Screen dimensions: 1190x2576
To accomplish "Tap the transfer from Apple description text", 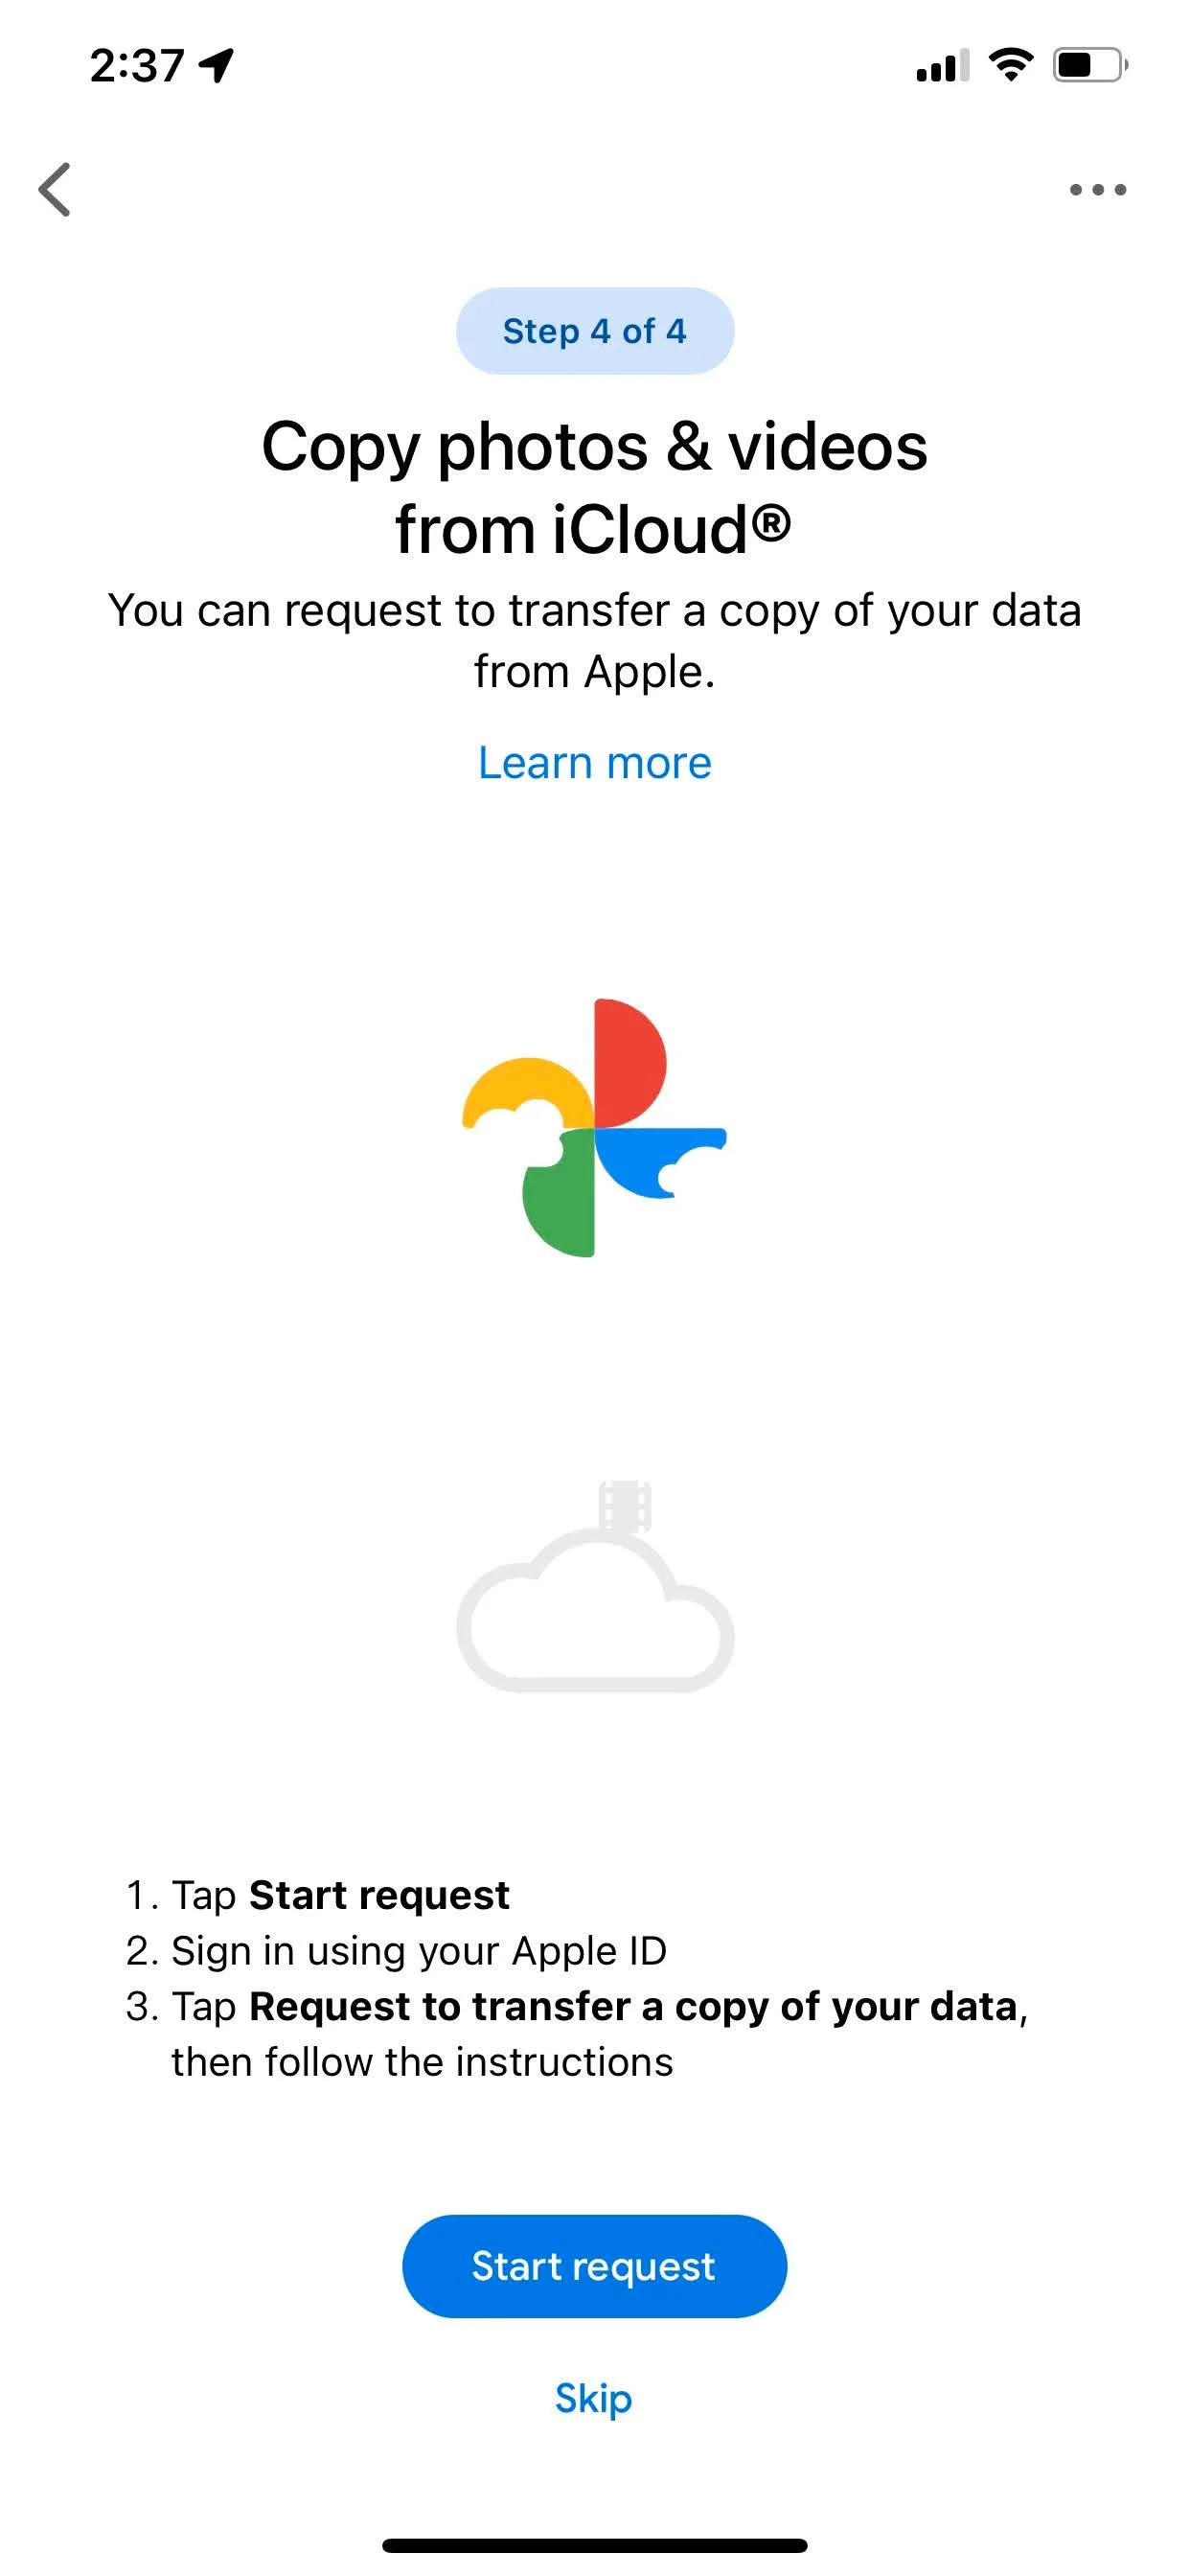I will (594, 641).
